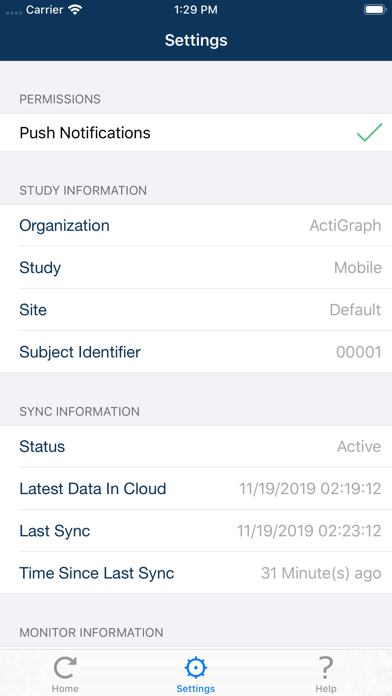
Task: Tap the Last Sync row
Action: click(x=196, y=531)
